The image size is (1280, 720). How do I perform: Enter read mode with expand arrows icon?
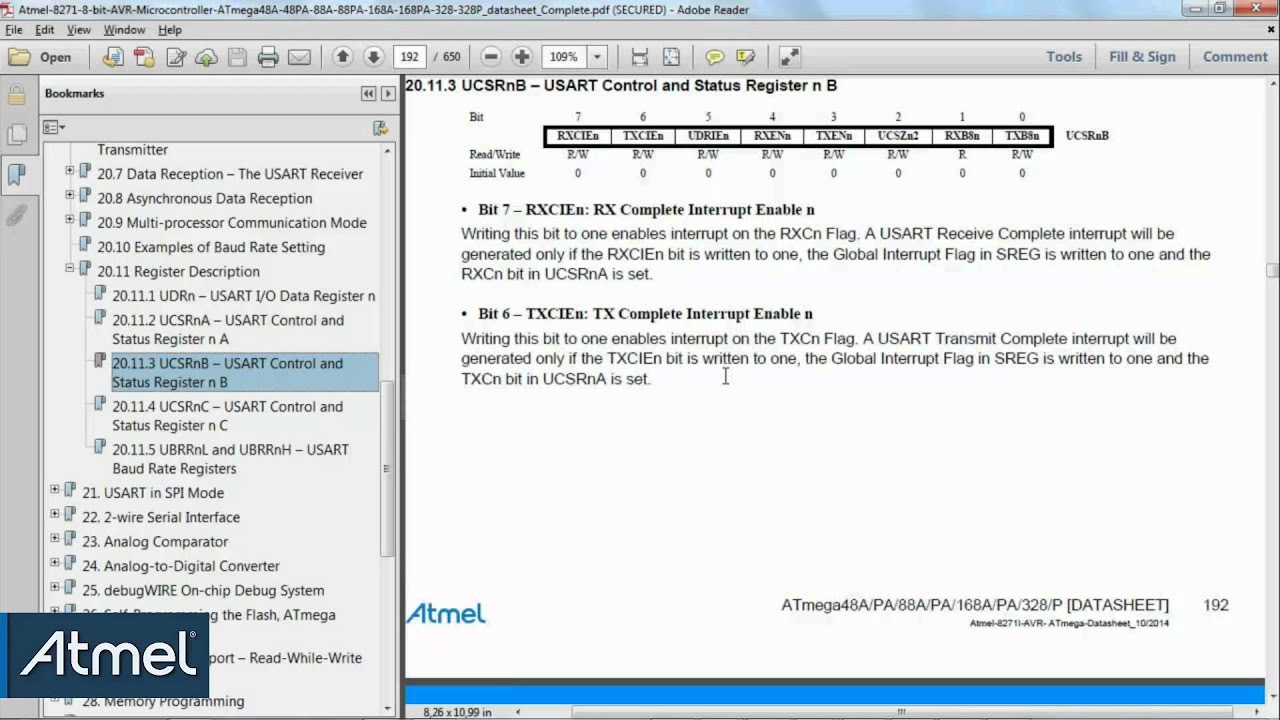789,57
